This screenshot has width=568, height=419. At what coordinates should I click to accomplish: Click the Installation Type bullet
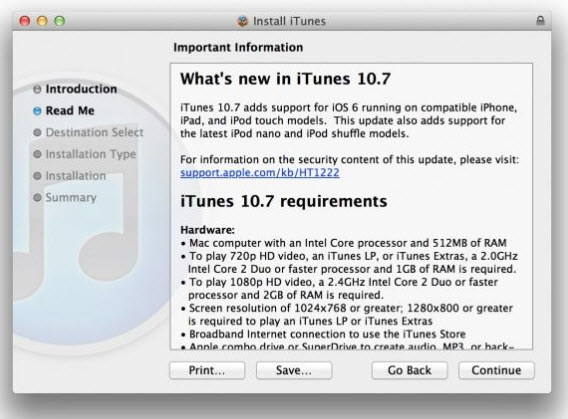(37, 154)
